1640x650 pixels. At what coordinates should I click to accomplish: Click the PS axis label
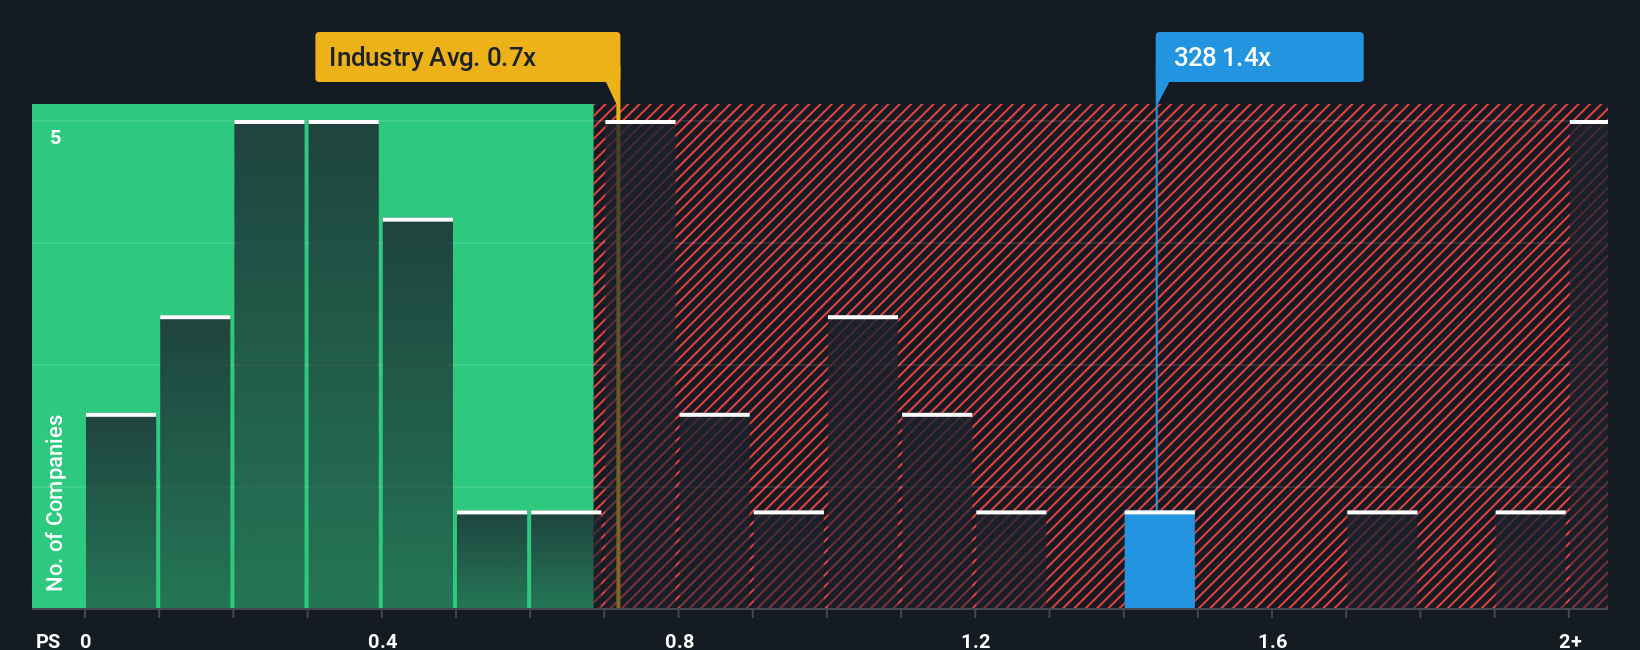48,640
